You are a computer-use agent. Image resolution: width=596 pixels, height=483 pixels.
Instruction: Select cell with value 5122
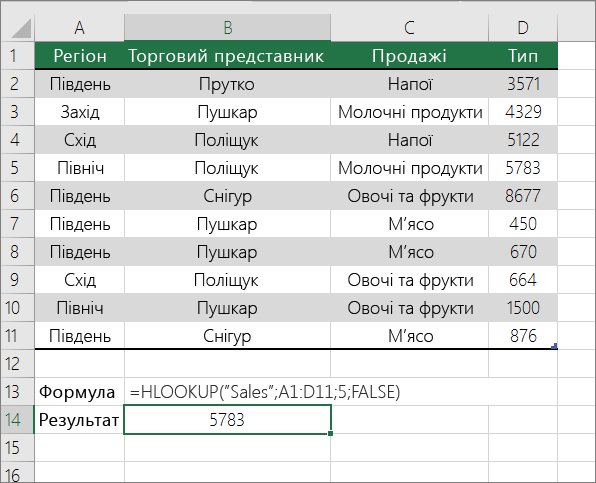tap(523, 140)
